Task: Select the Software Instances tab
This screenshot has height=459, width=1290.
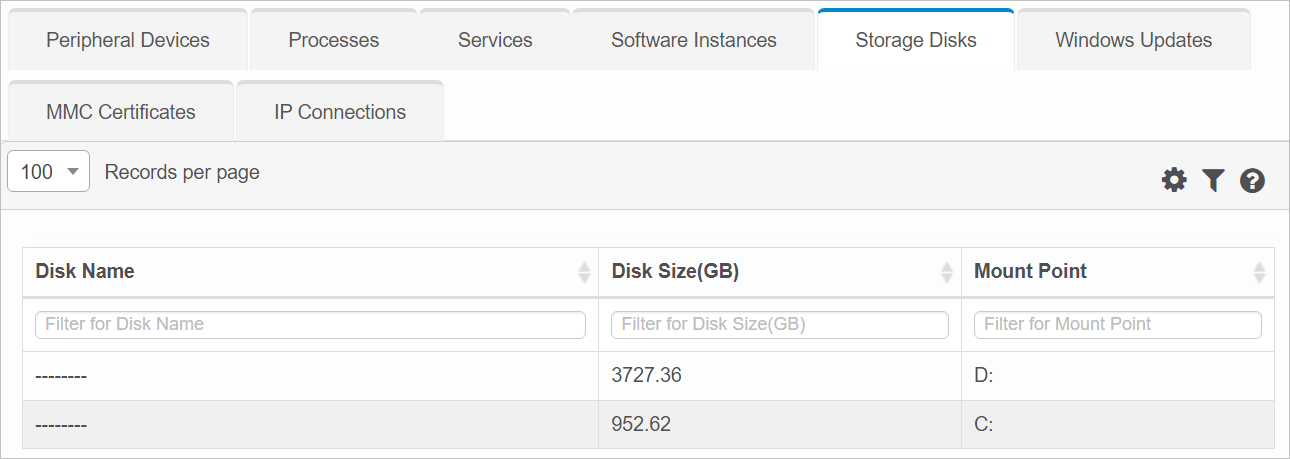Action: (694, 41)
